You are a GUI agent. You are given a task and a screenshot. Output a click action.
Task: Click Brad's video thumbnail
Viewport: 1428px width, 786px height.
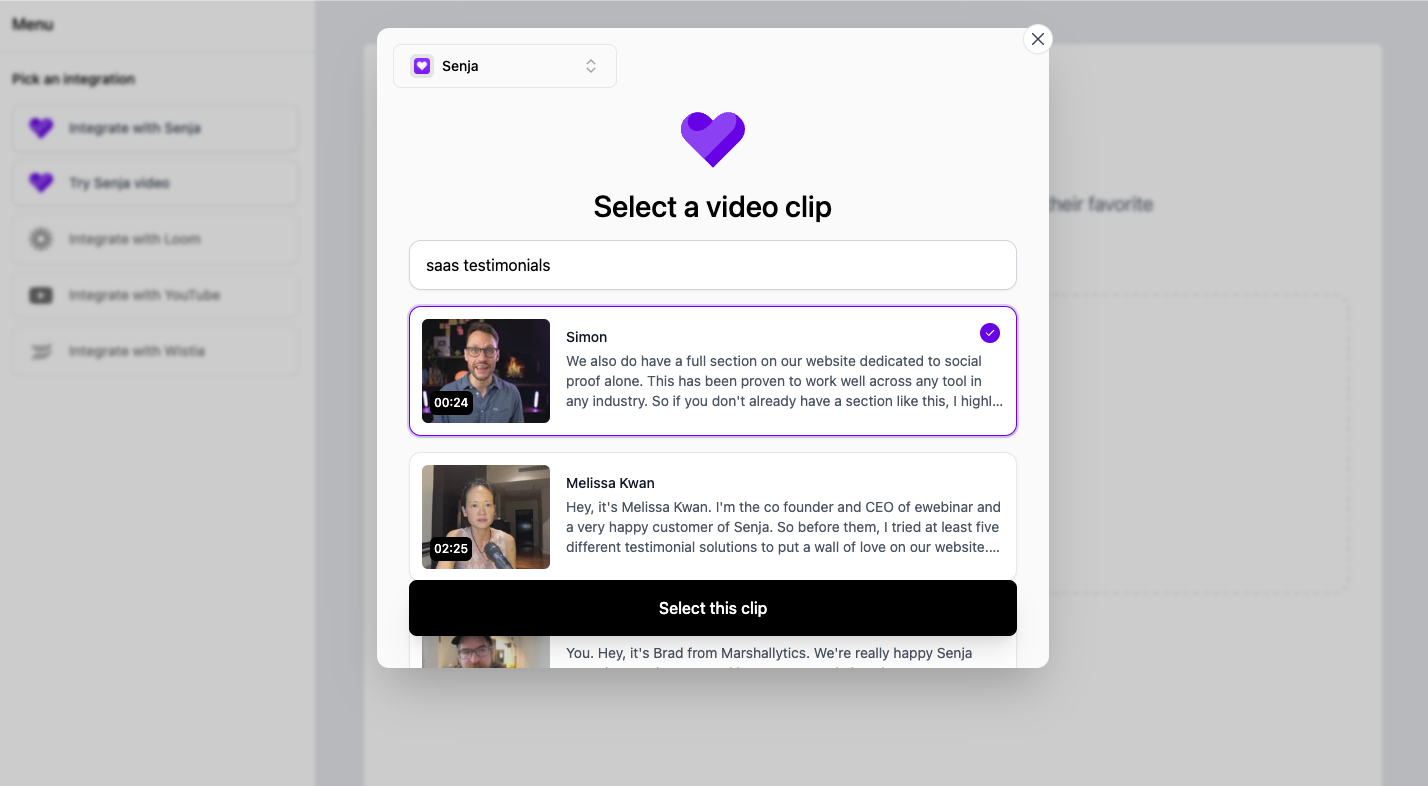pos(486,652)
